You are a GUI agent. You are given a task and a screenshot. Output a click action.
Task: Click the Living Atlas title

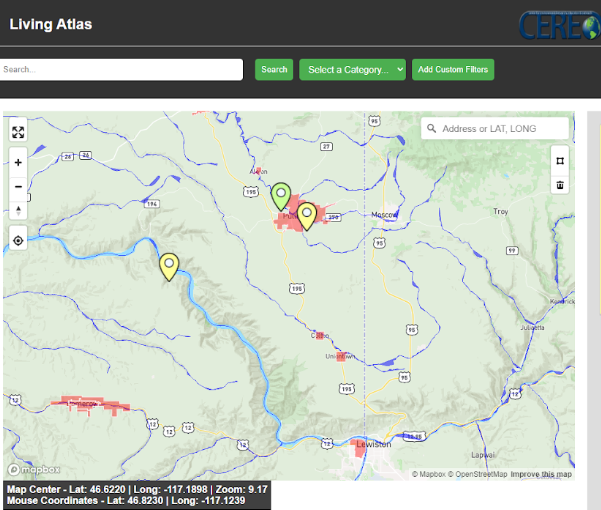(51, 24)
